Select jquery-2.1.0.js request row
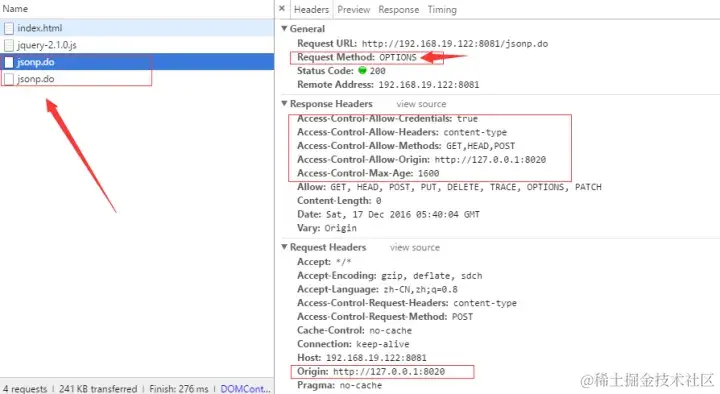 [137, 45]
